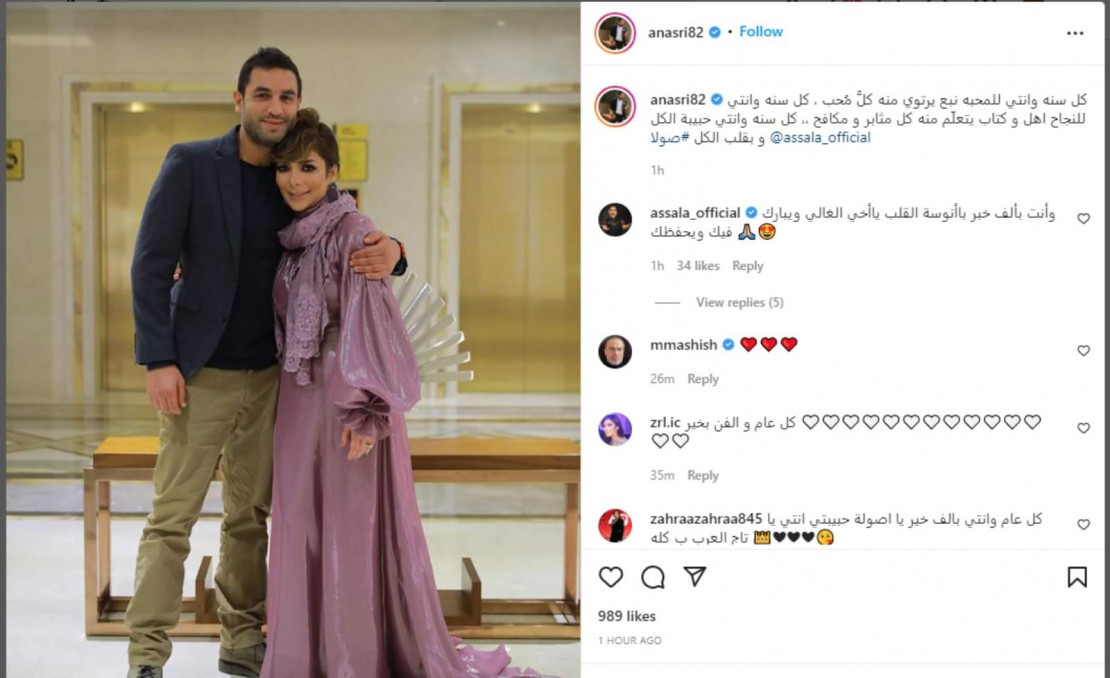Open the @assala_official mention in caption
This screenshot has width=1110, height=678.
(820, 138)
